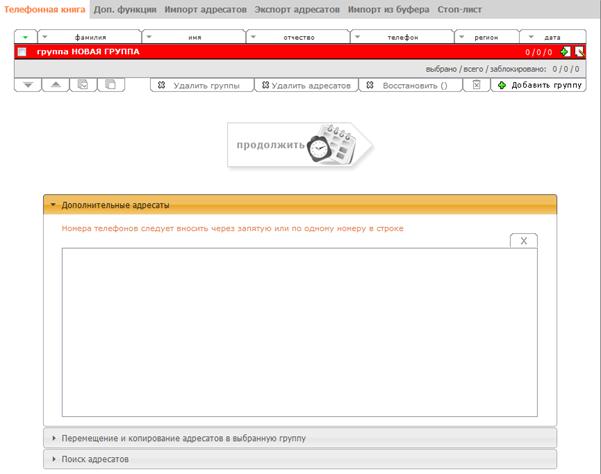Screen dimensions: 601x474
Task: Click the продолжить clock and calendar image
Action: click(300, 145)
